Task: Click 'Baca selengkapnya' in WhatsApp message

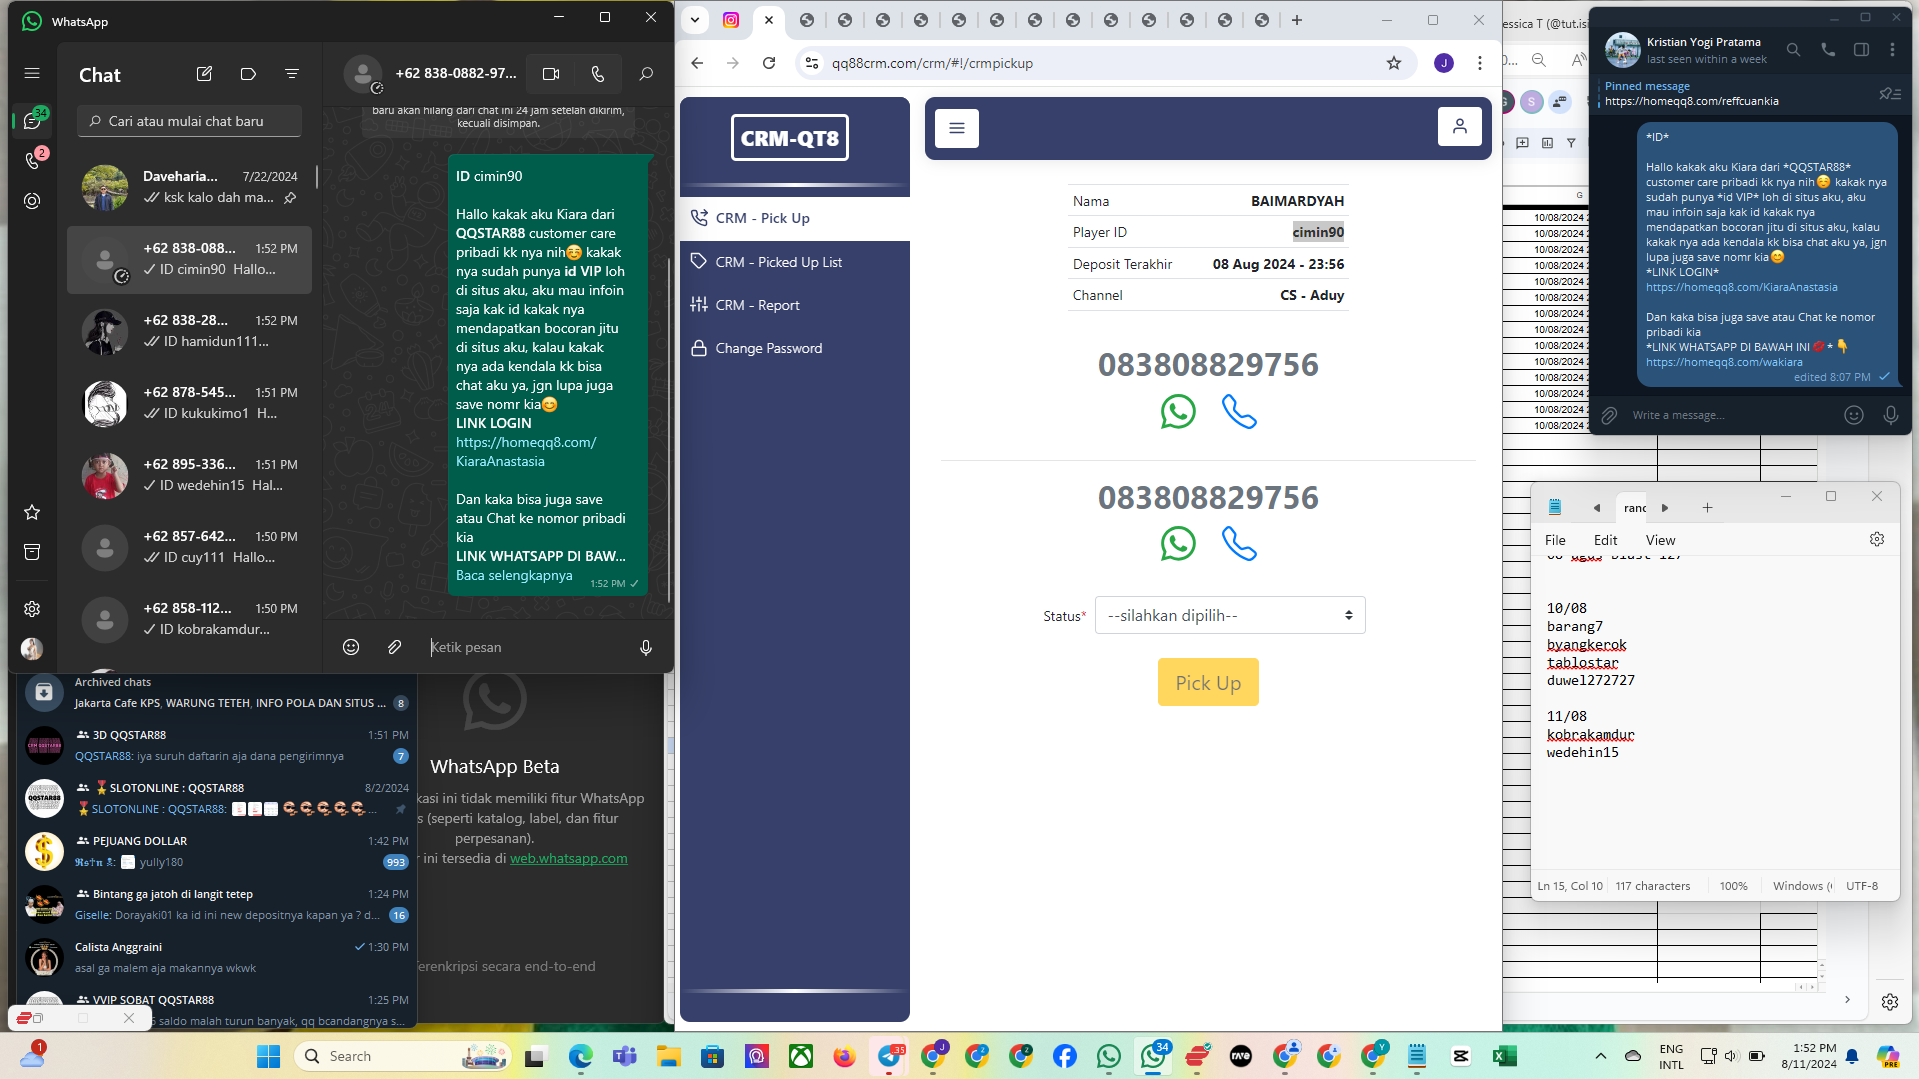Action: click(514, 576)
